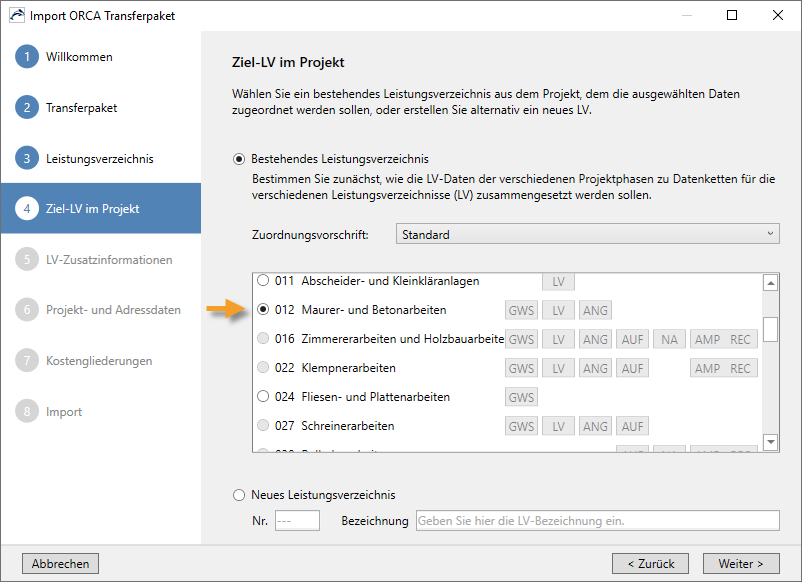Screen dimensions: 802x582
Task: Jump to step 3 Leistungsverzeichnis
Action: [84, 159]
